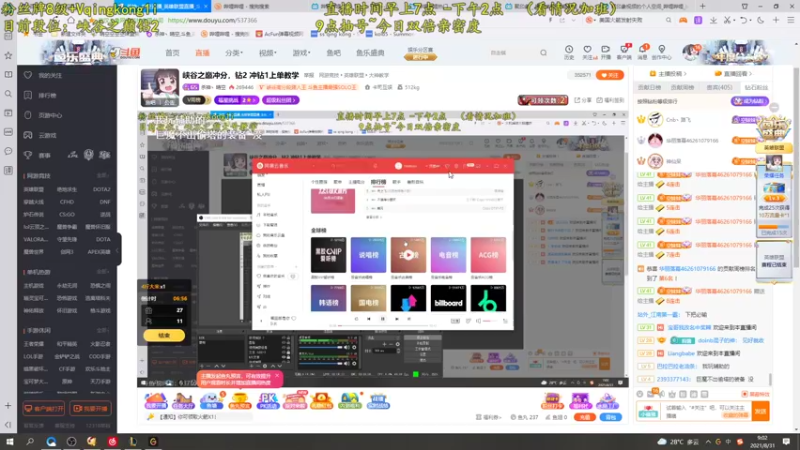Click the yellow 结束 button on the timer widget

tap(164, 336)
